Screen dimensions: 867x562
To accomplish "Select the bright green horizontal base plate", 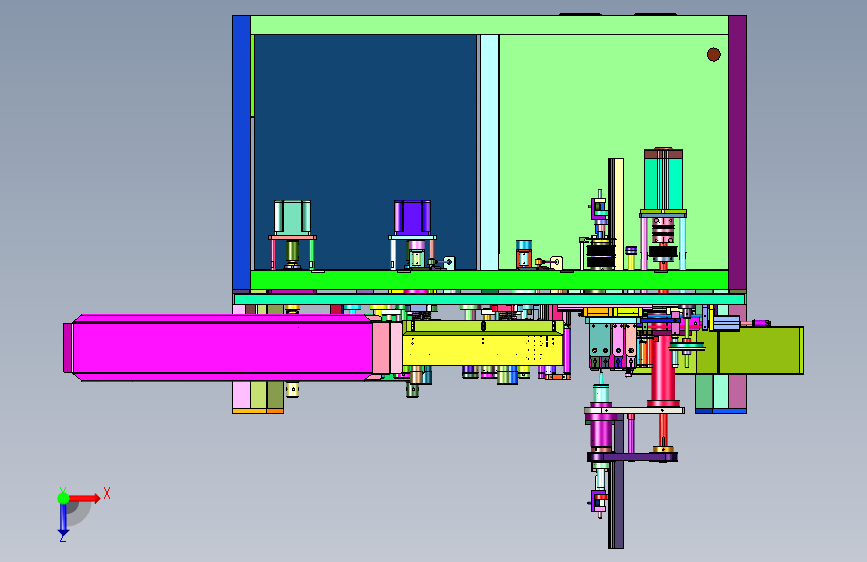I will 489,279.
